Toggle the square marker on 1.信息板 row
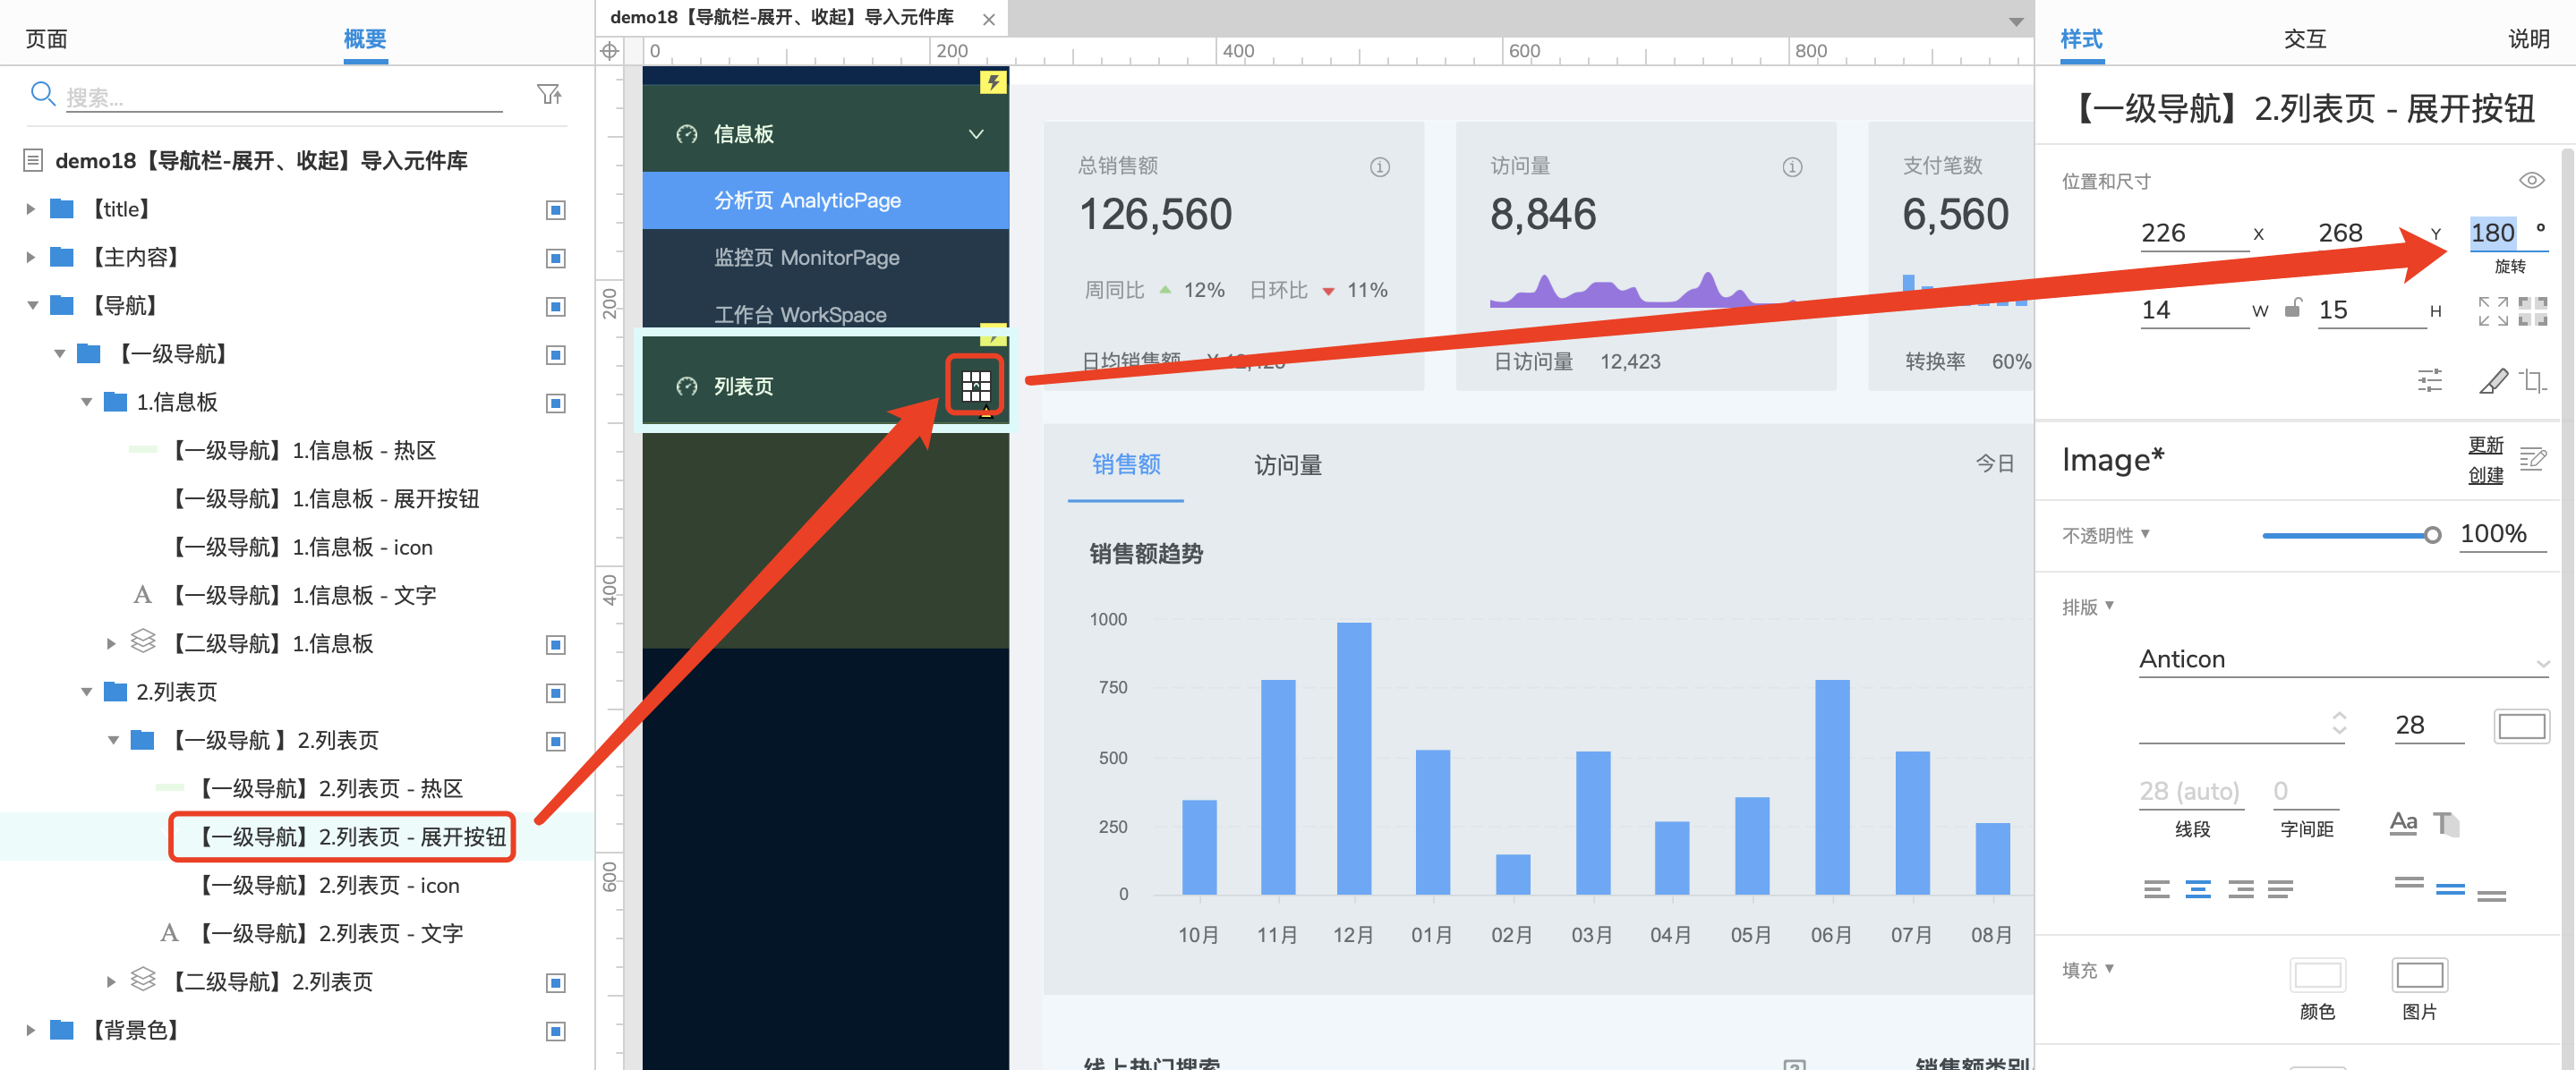The image size is (2576, 1070). pos(556,403)
